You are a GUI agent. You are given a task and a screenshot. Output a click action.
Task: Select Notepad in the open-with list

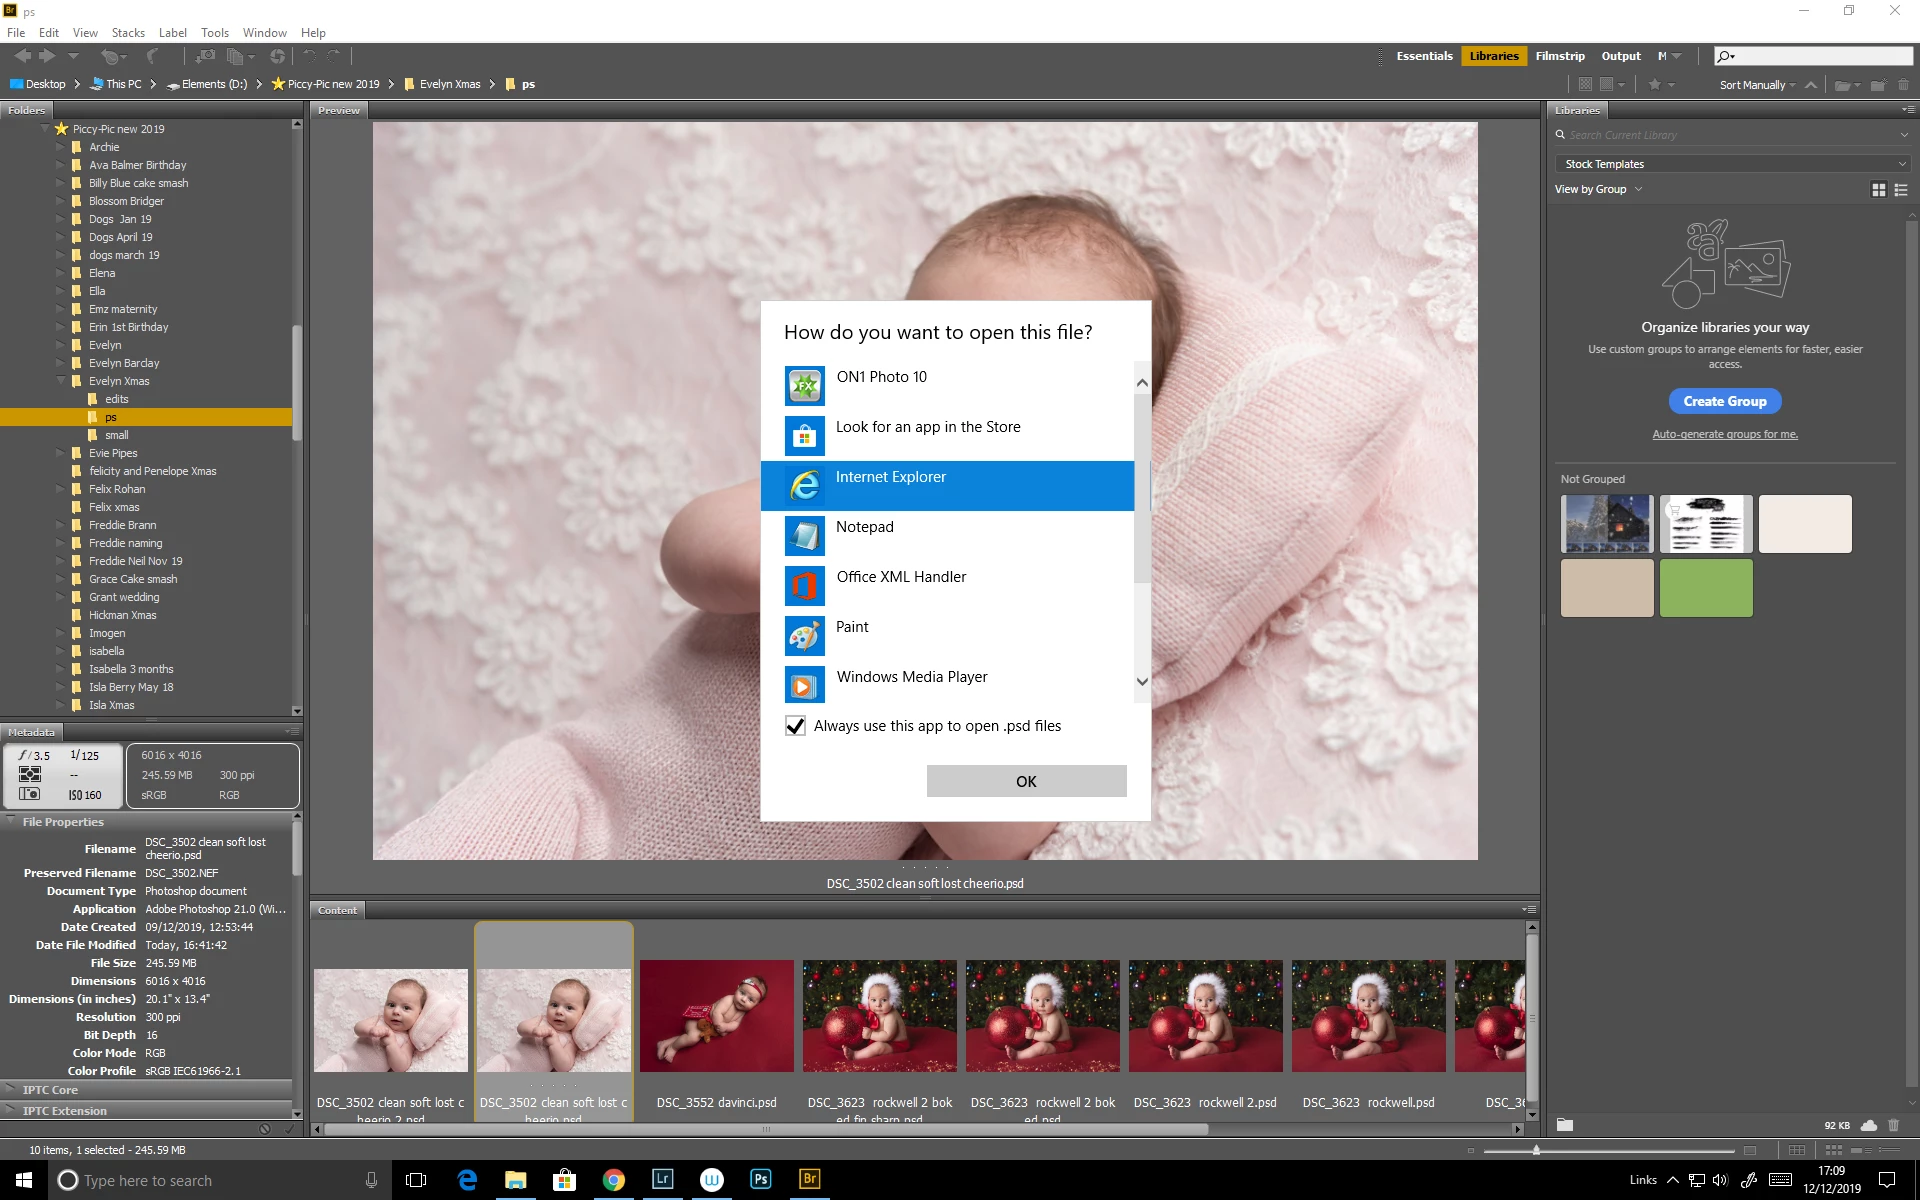(864, 528)
